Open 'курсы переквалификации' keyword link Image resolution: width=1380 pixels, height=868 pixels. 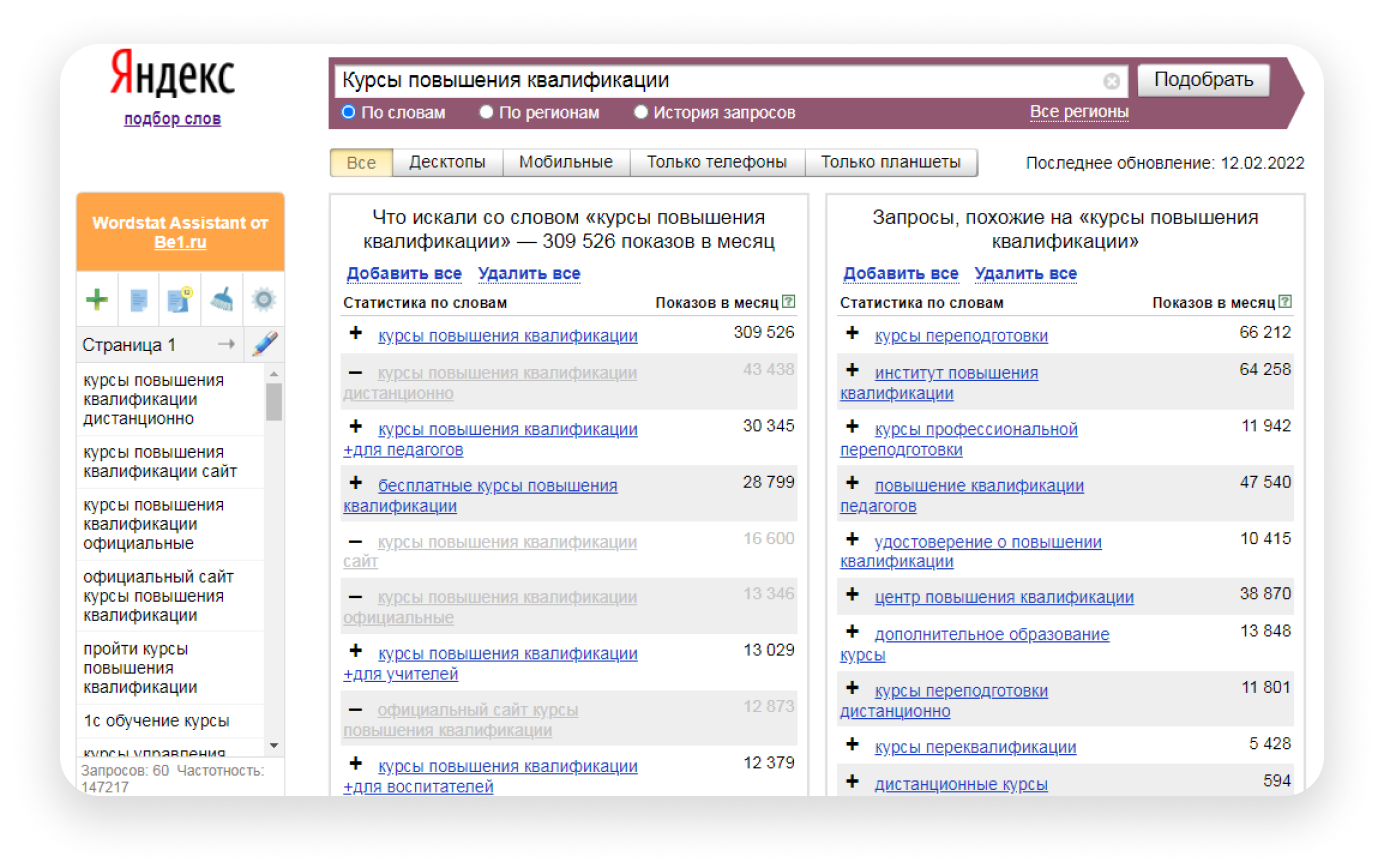coord(975,747)
